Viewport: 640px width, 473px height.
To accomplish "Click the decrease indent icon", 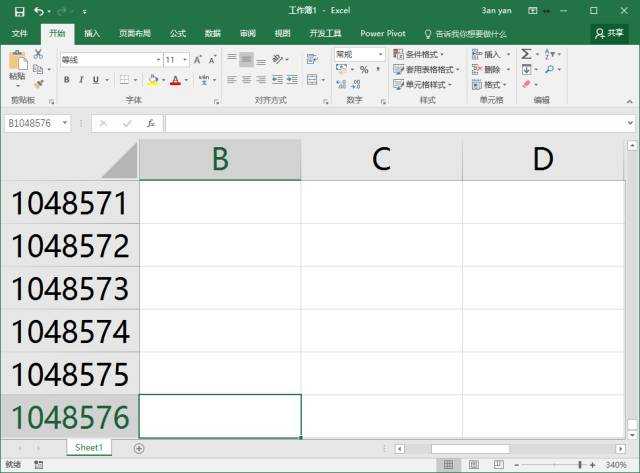I will point(277,80).
